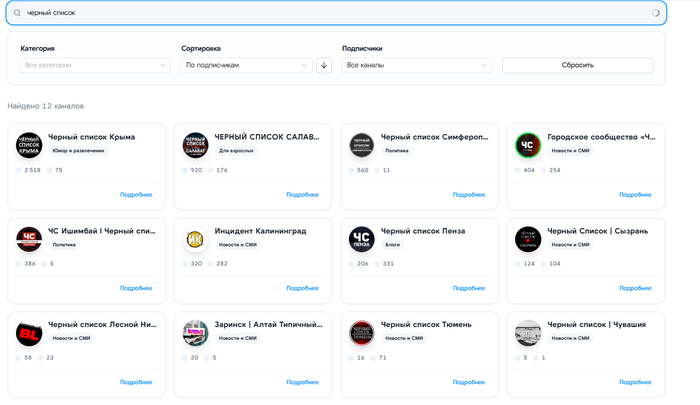Click Подробнее link on Черный список Чувашия
Viewport: 700px width, 405px height.
pos(635,382)
